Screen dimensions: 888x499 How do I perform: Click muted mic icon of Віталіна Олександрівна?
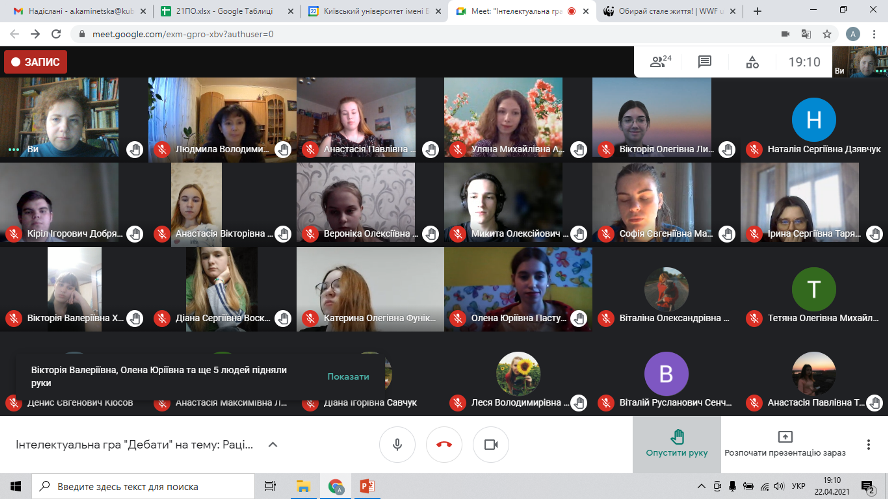coord(606,318)
